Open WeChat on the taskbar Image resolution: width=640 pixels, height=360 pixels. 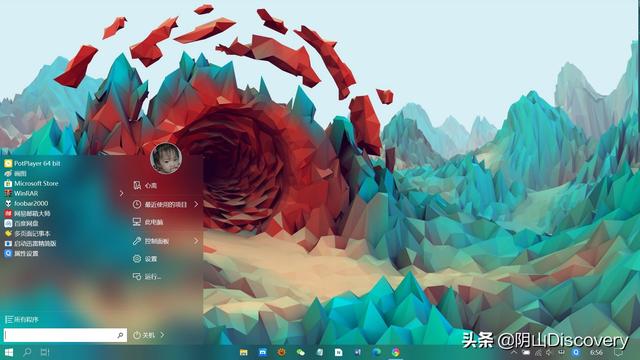(300, 352)
